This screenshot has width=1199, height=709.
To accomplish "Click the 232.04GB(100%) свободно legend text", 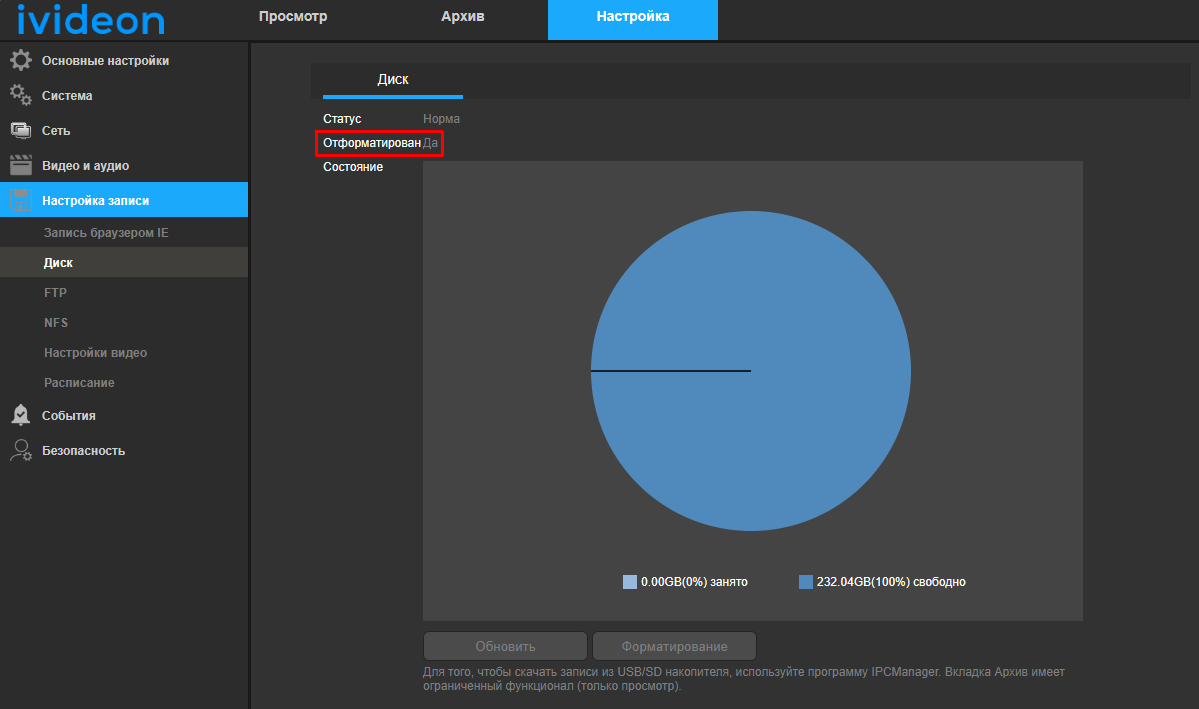I will tap(891, 582).
